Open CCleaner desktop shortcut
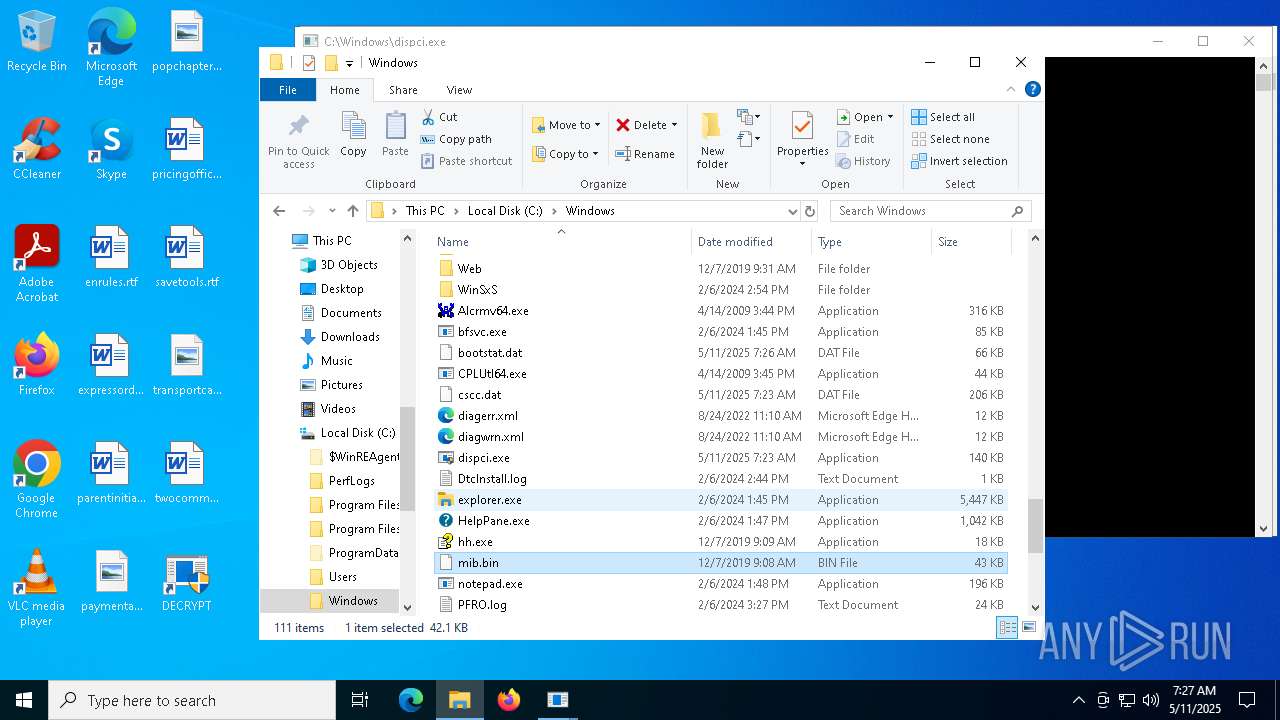 (x=37, y=149)
